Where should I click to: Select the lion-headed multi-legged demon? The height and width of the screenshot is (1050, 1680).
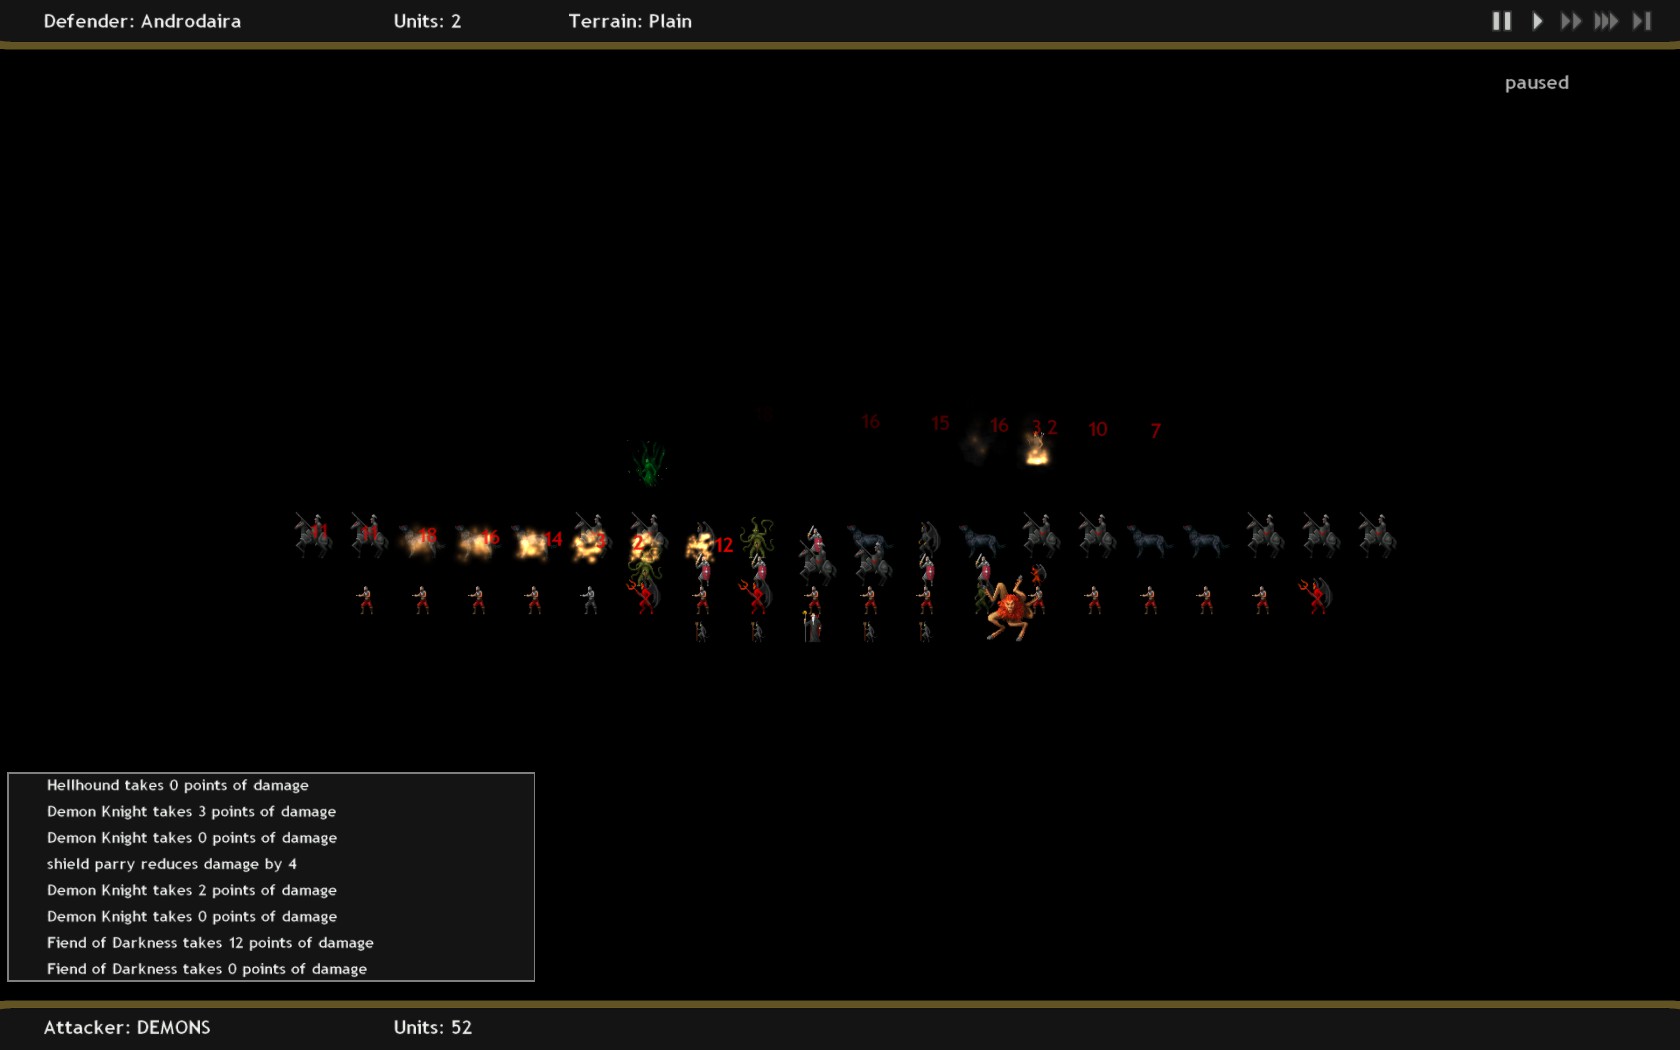coord(1009,609)
